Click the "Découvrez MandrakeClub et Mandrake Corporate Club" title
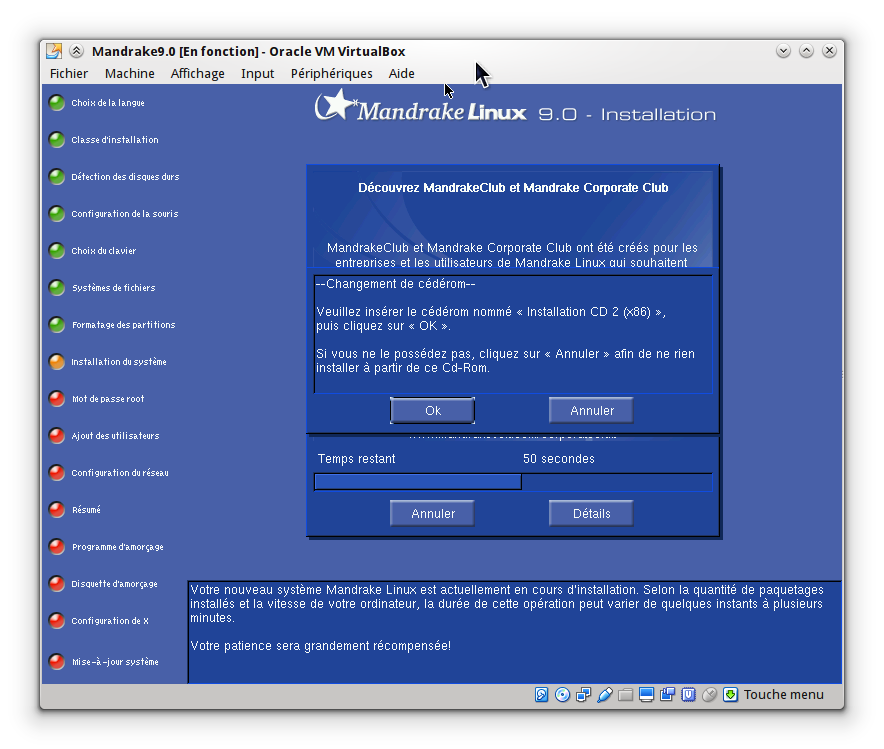This screenshot has width=884, height=749. coord(513,188)
